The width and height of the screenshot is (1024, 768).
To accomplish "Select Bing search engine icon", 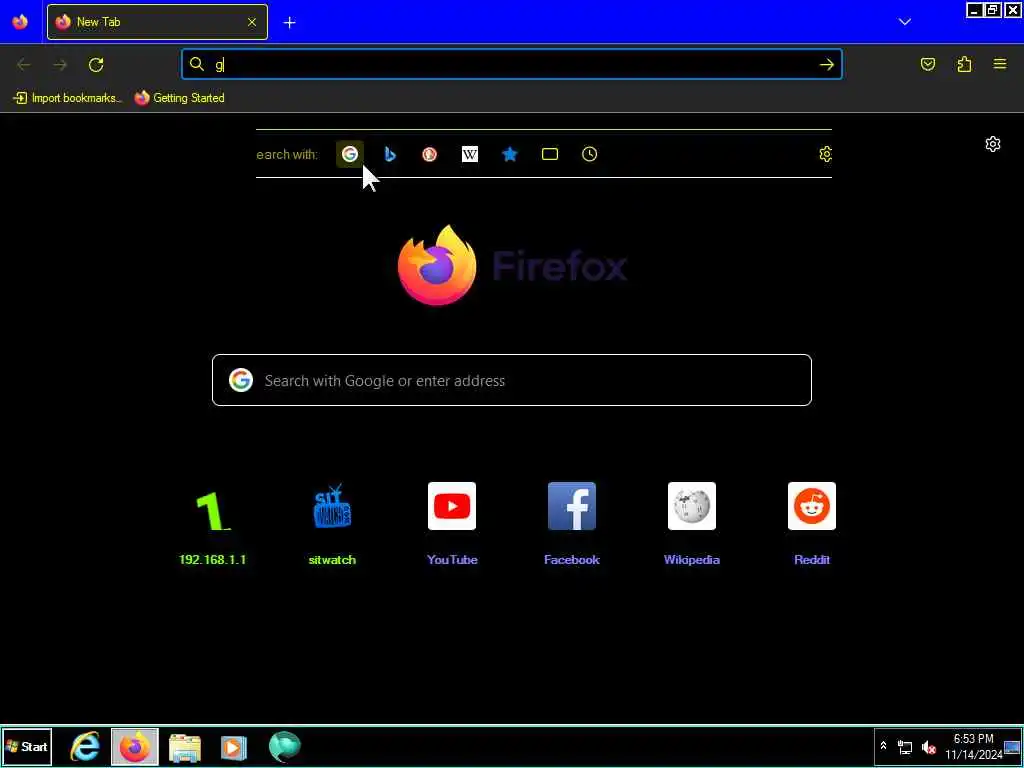I will 390,154.
